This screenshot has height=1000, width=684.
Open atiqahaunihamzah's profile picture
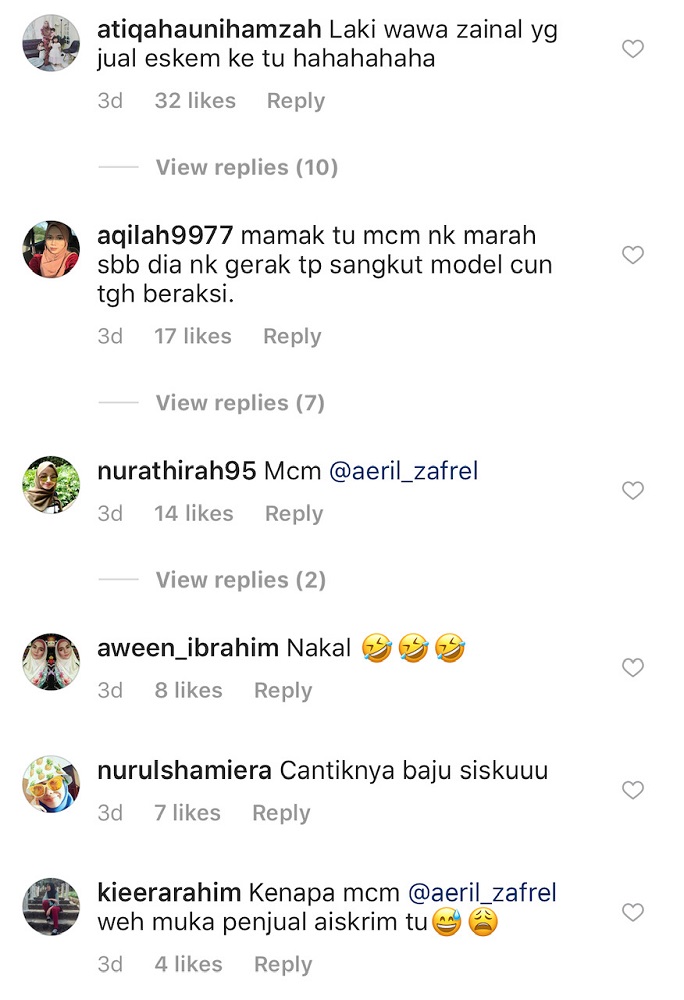[51, 43]
